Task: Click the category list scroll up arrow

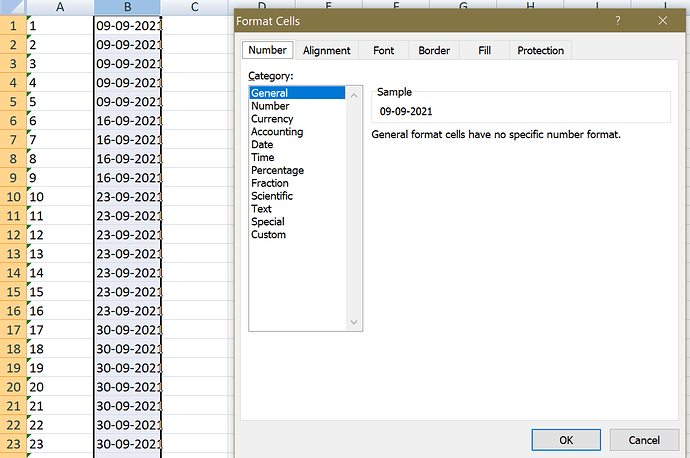Action: 354,95
